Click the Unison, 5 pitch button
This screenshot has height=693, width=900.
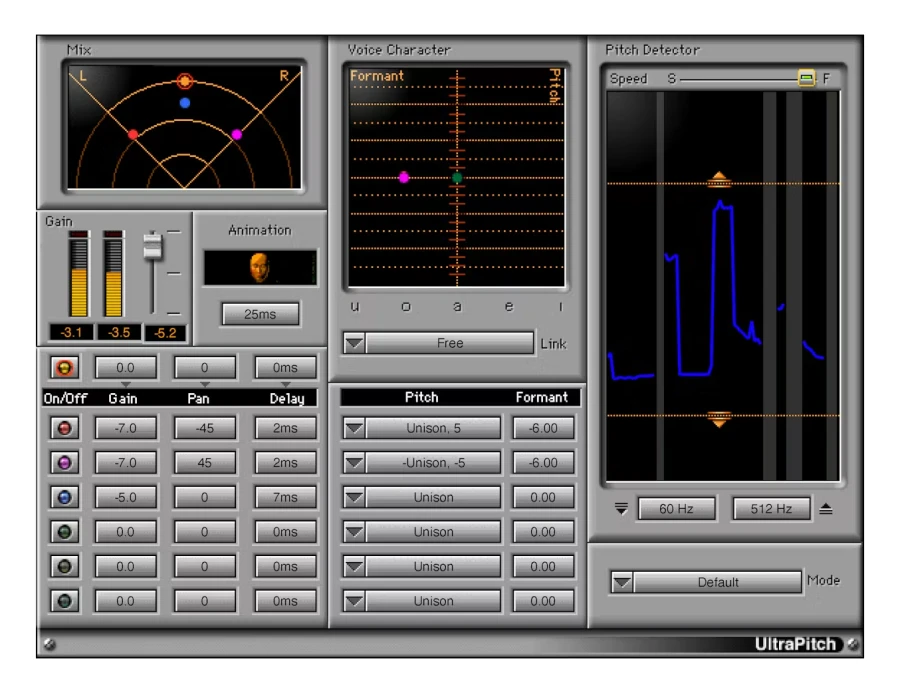433,428
